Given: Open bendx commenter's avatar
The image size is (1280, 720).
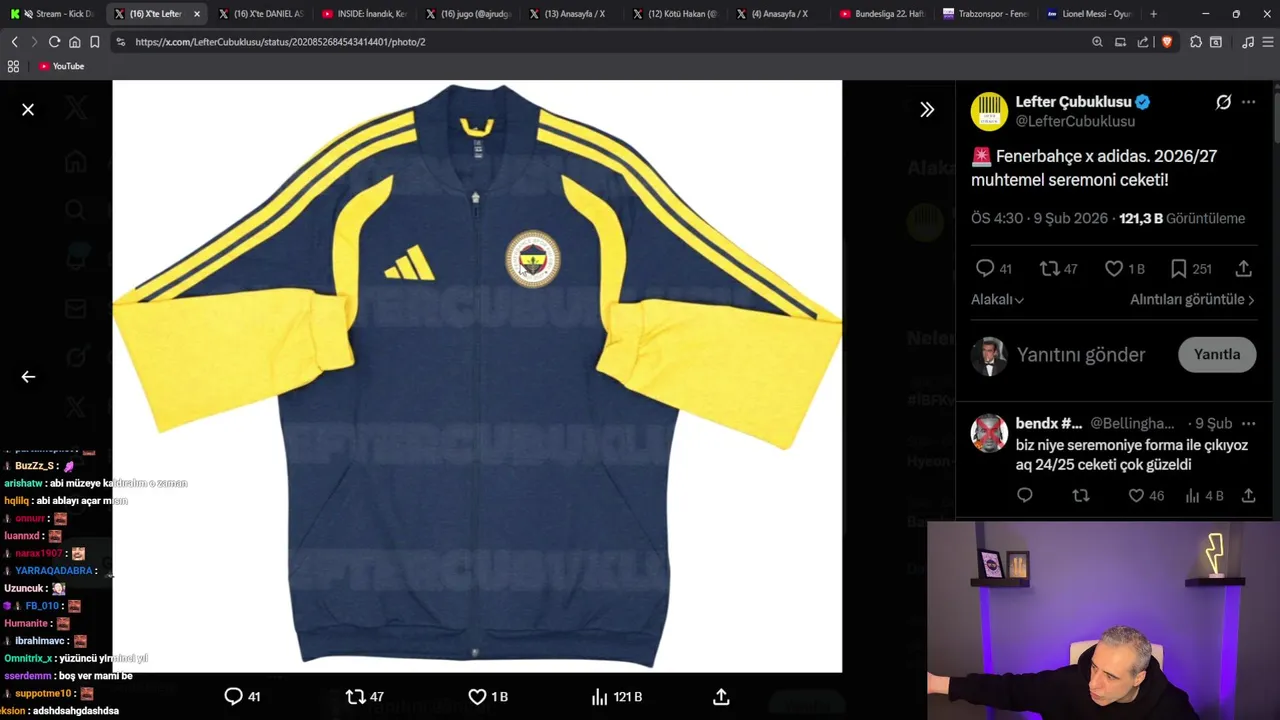Looking at the screenshot, I should coord(989,433).
